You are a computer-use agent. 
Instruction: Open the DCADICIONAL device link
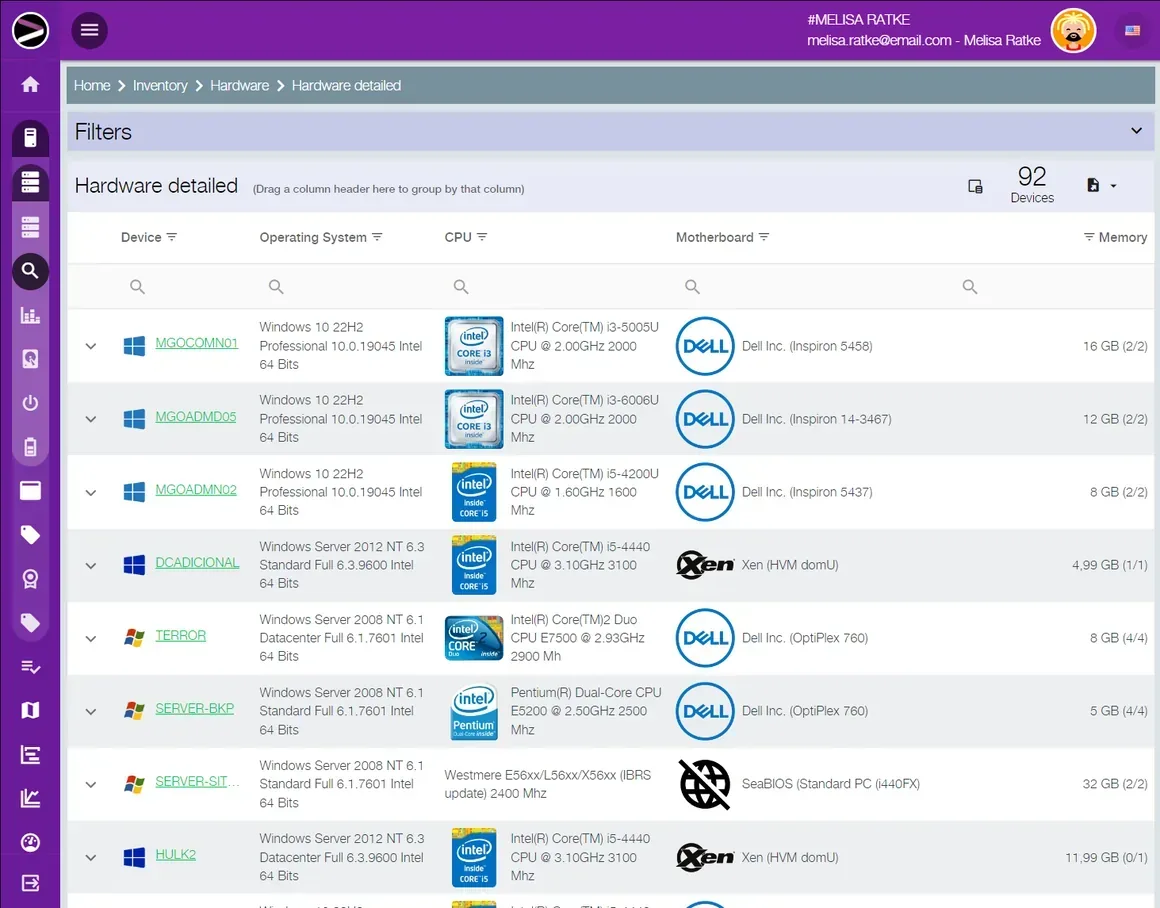coord(197,562)
